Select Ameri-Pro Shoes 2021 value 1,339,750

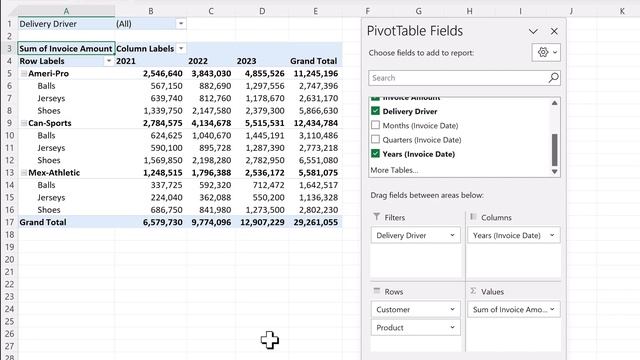click(151, 111)
